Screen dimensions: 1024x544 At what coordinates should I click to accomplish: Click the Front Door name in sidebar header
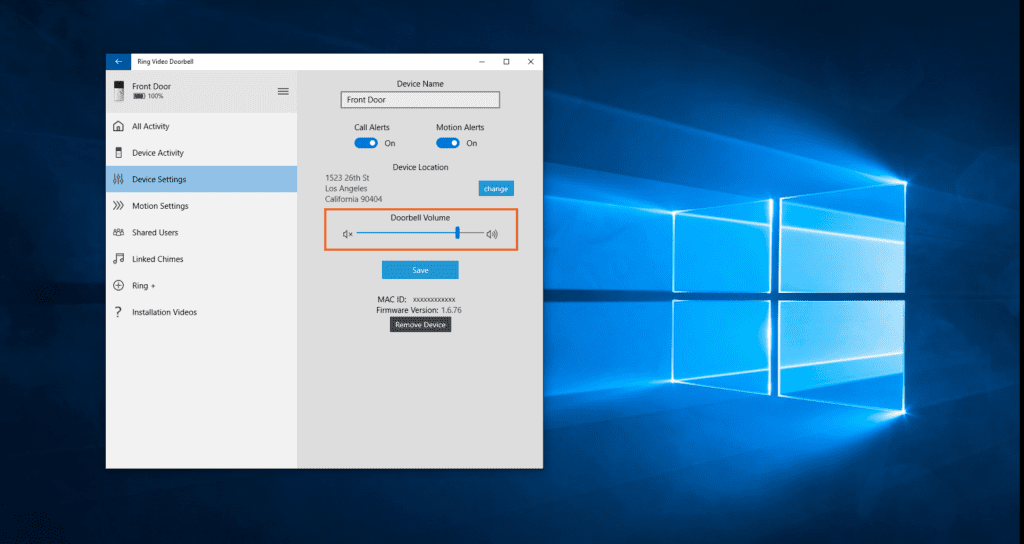tap(152, 86)
